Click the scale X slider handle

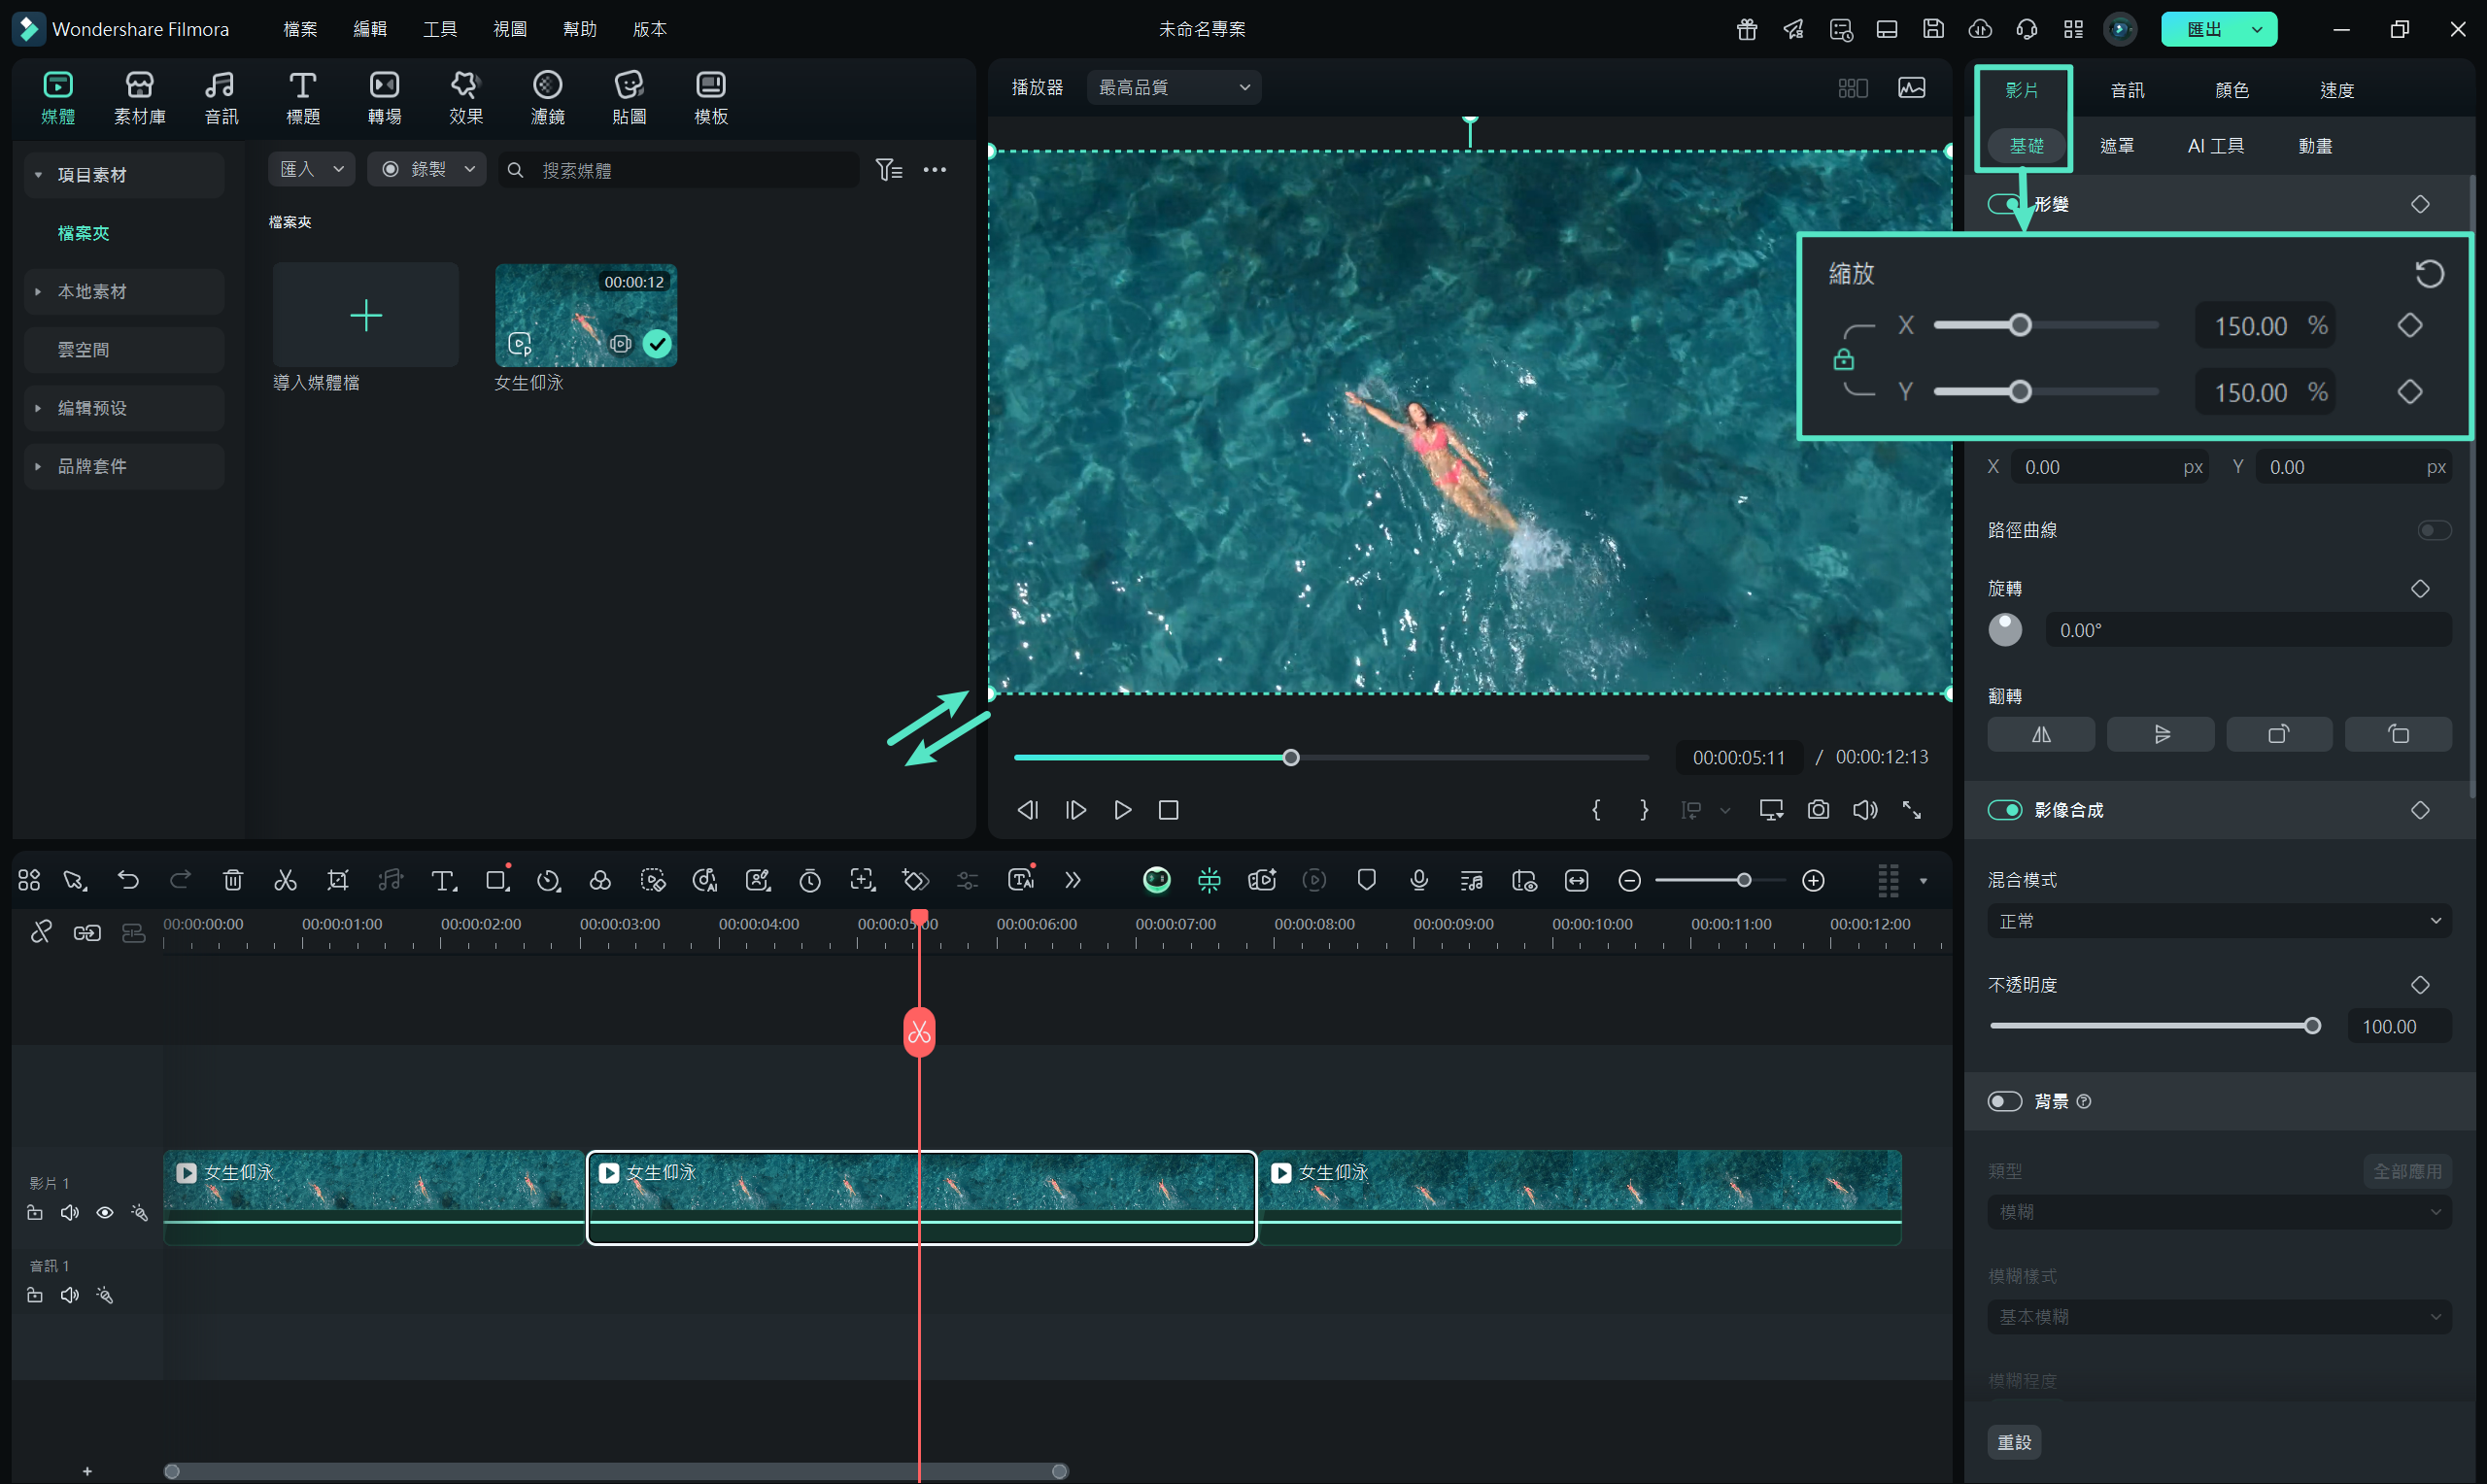(x=2020, y=325)
